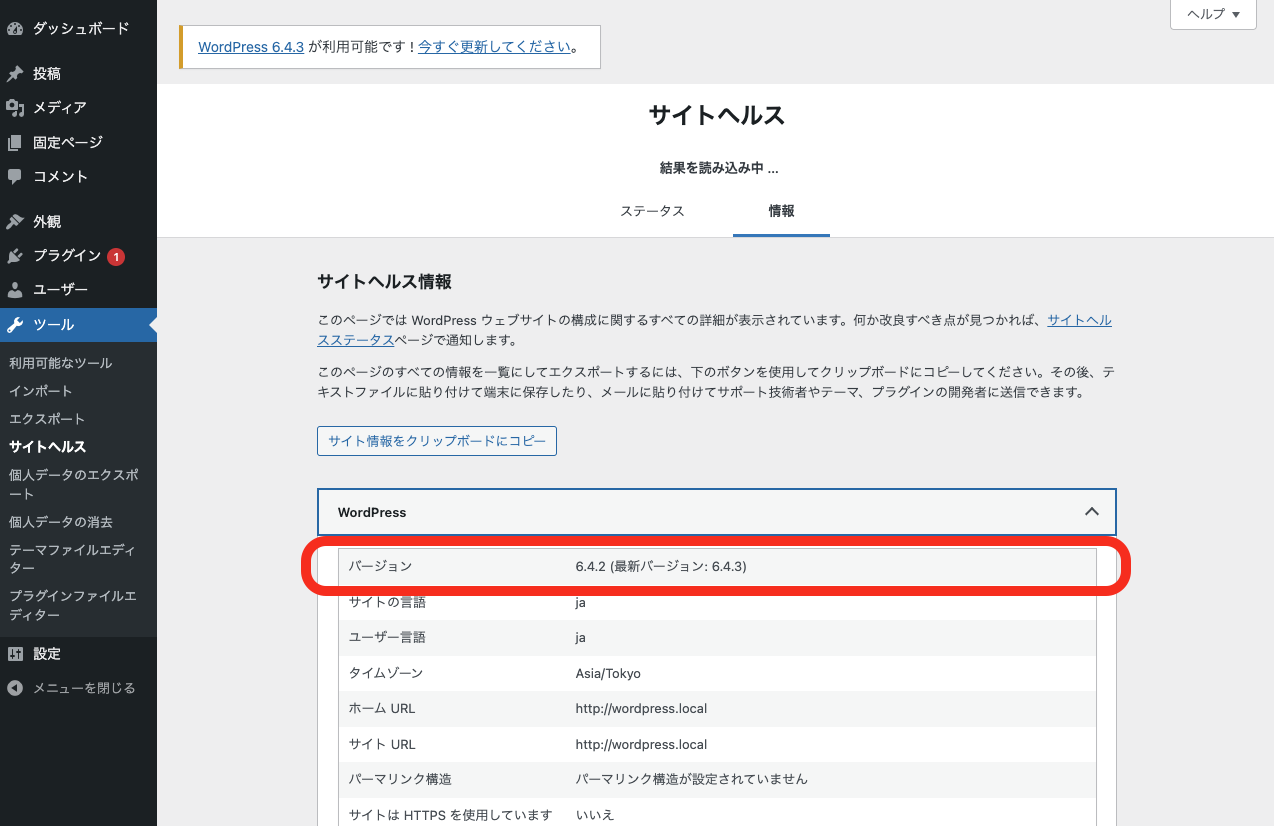Click the パーマリンク構造 row label

pyautogui.click(x=400, y=779)
